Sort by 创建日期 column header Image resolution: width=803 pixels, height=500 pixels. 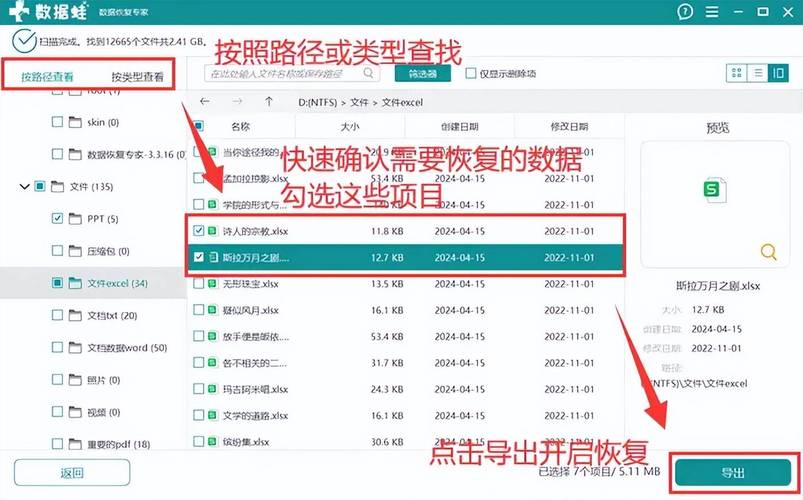pos(459,127)
